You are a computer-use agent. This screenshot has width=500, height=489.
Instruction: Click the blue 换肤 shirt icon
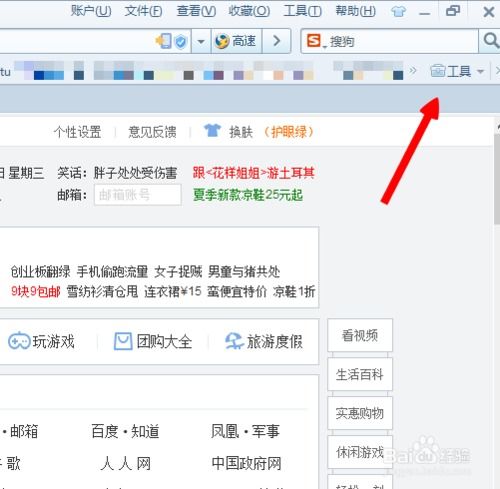(x=212, y=131)
